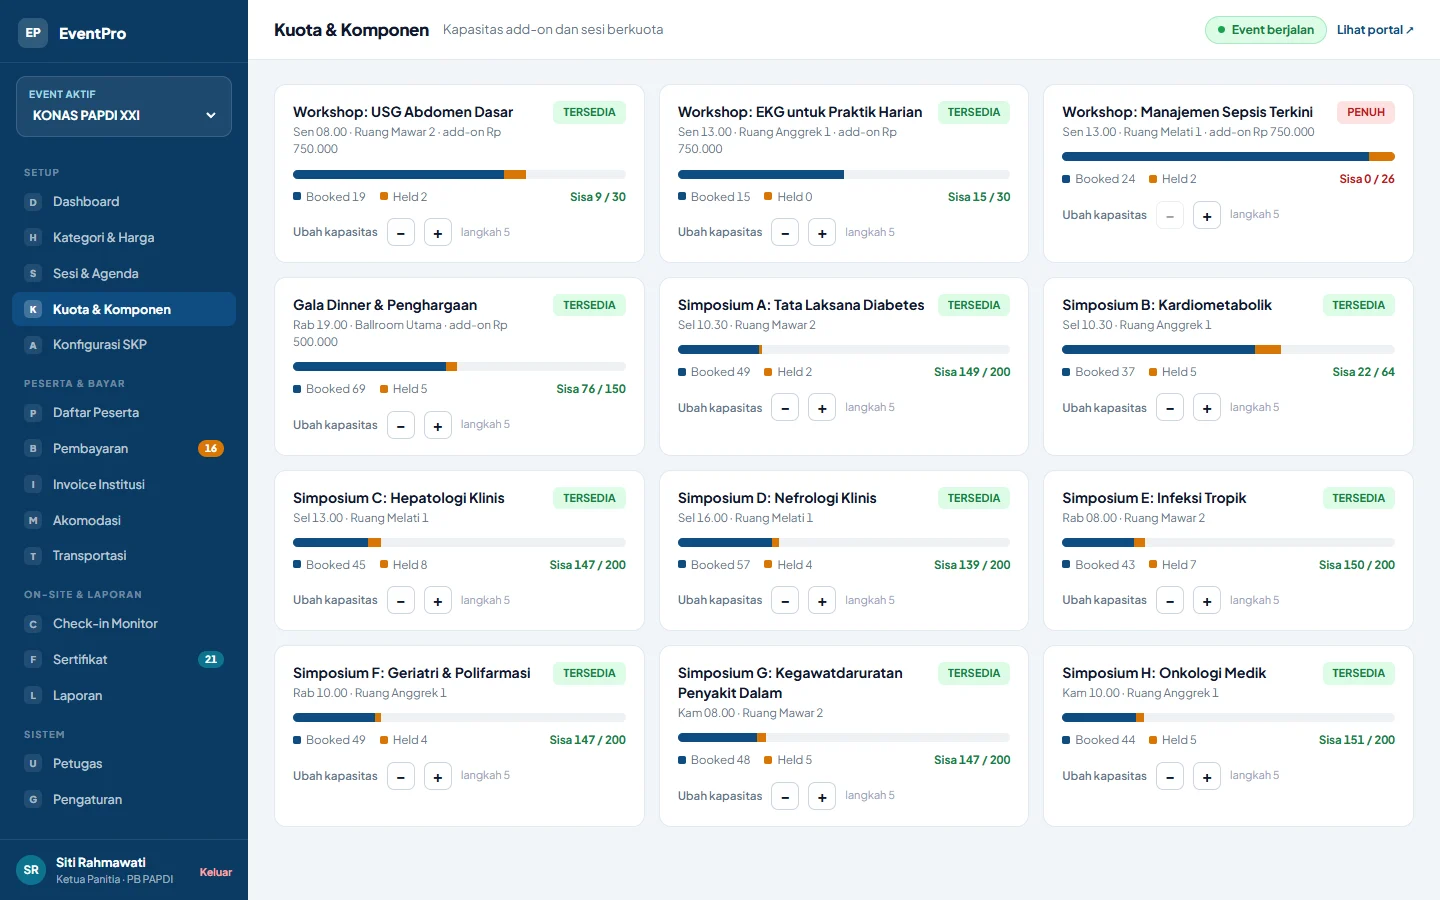Click the Pembayaran badge showing 16
This screenshot has height=900, width=1440.
click(x=211, y=449)
